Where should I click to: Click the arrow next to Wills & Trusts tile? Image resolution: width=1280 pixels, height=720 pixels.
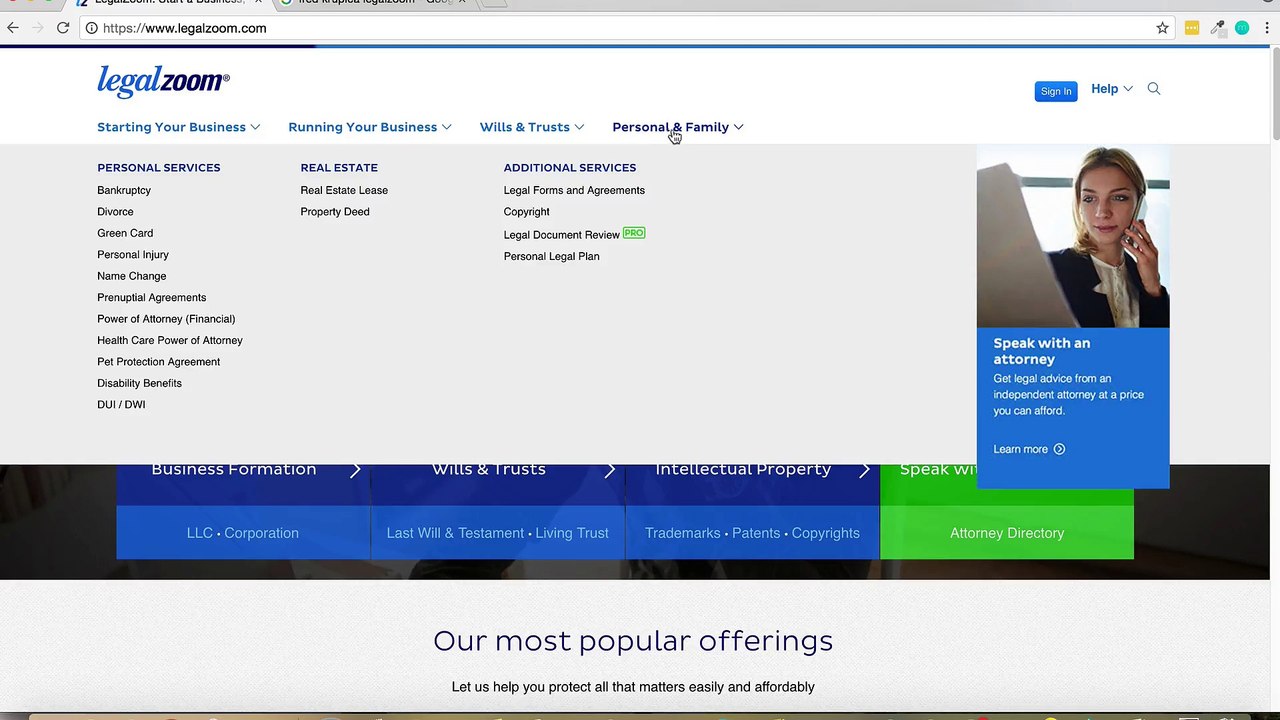pos(610,470)
